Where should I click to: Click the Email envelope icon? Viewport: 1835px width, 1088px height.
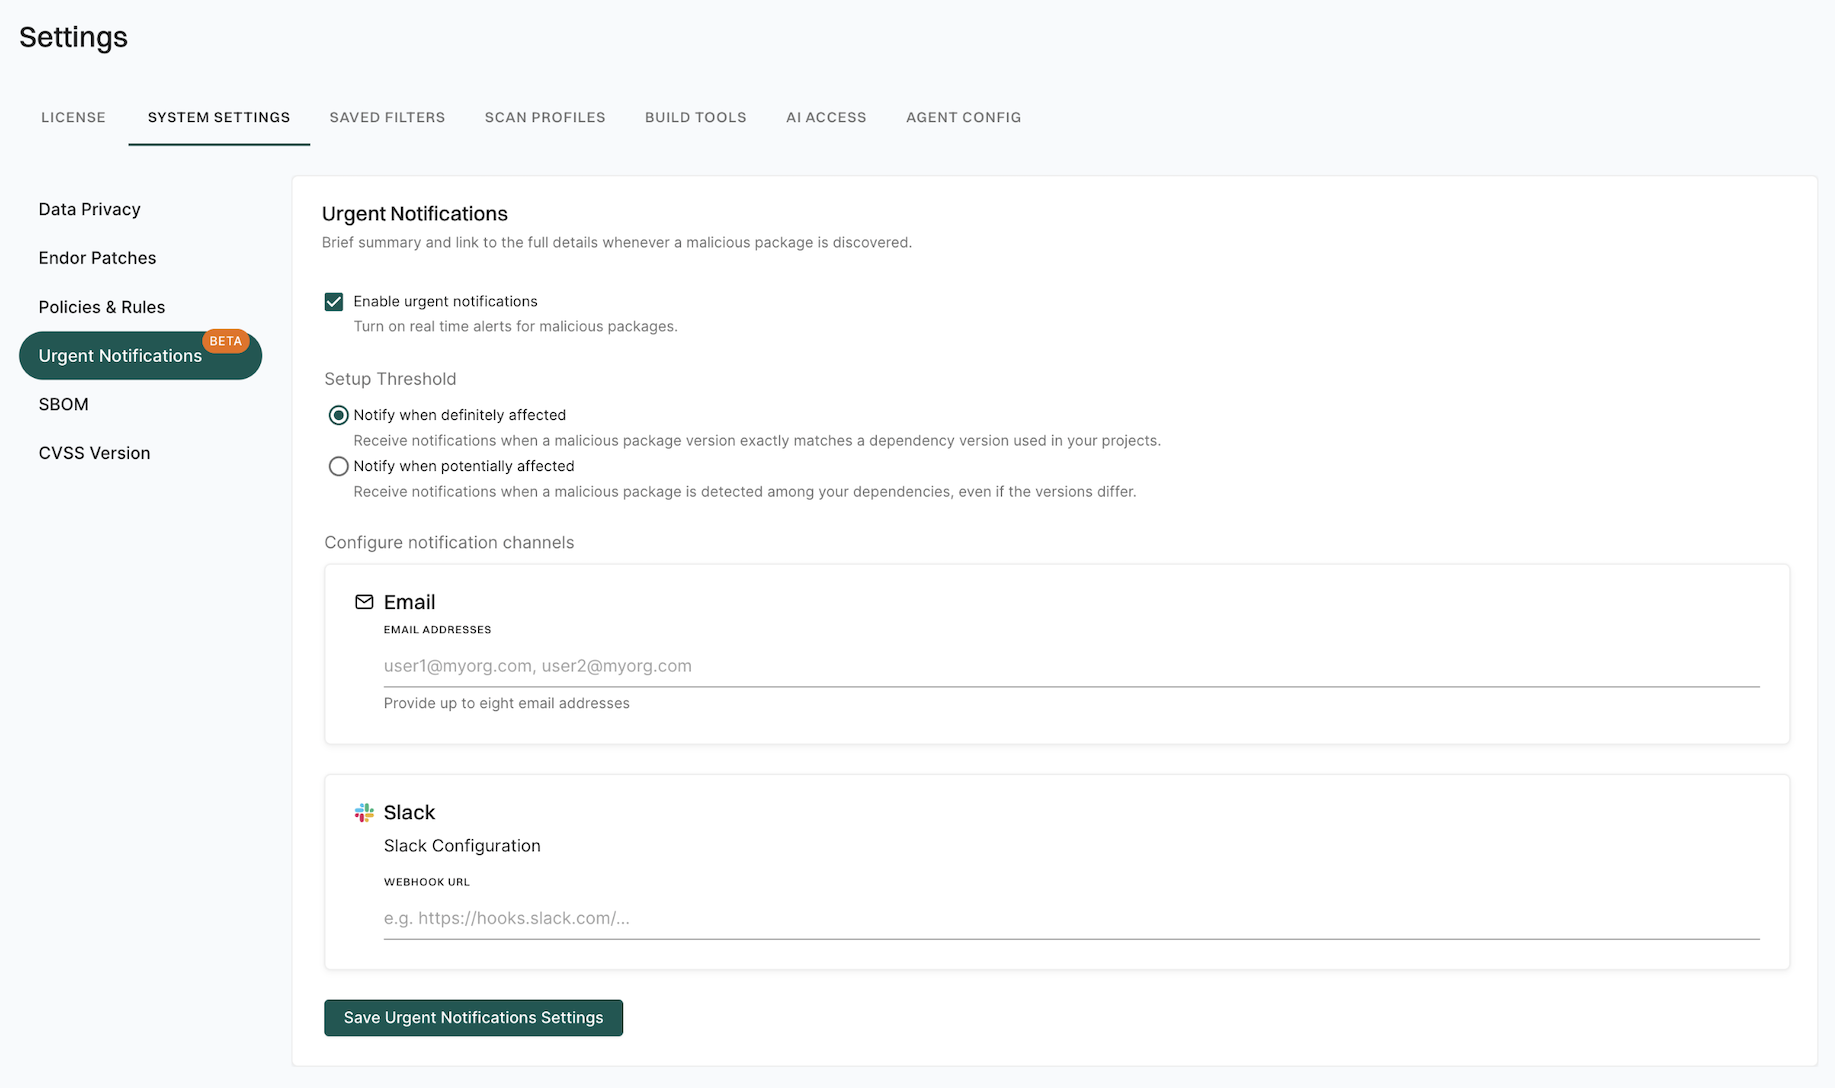(364, 602)
